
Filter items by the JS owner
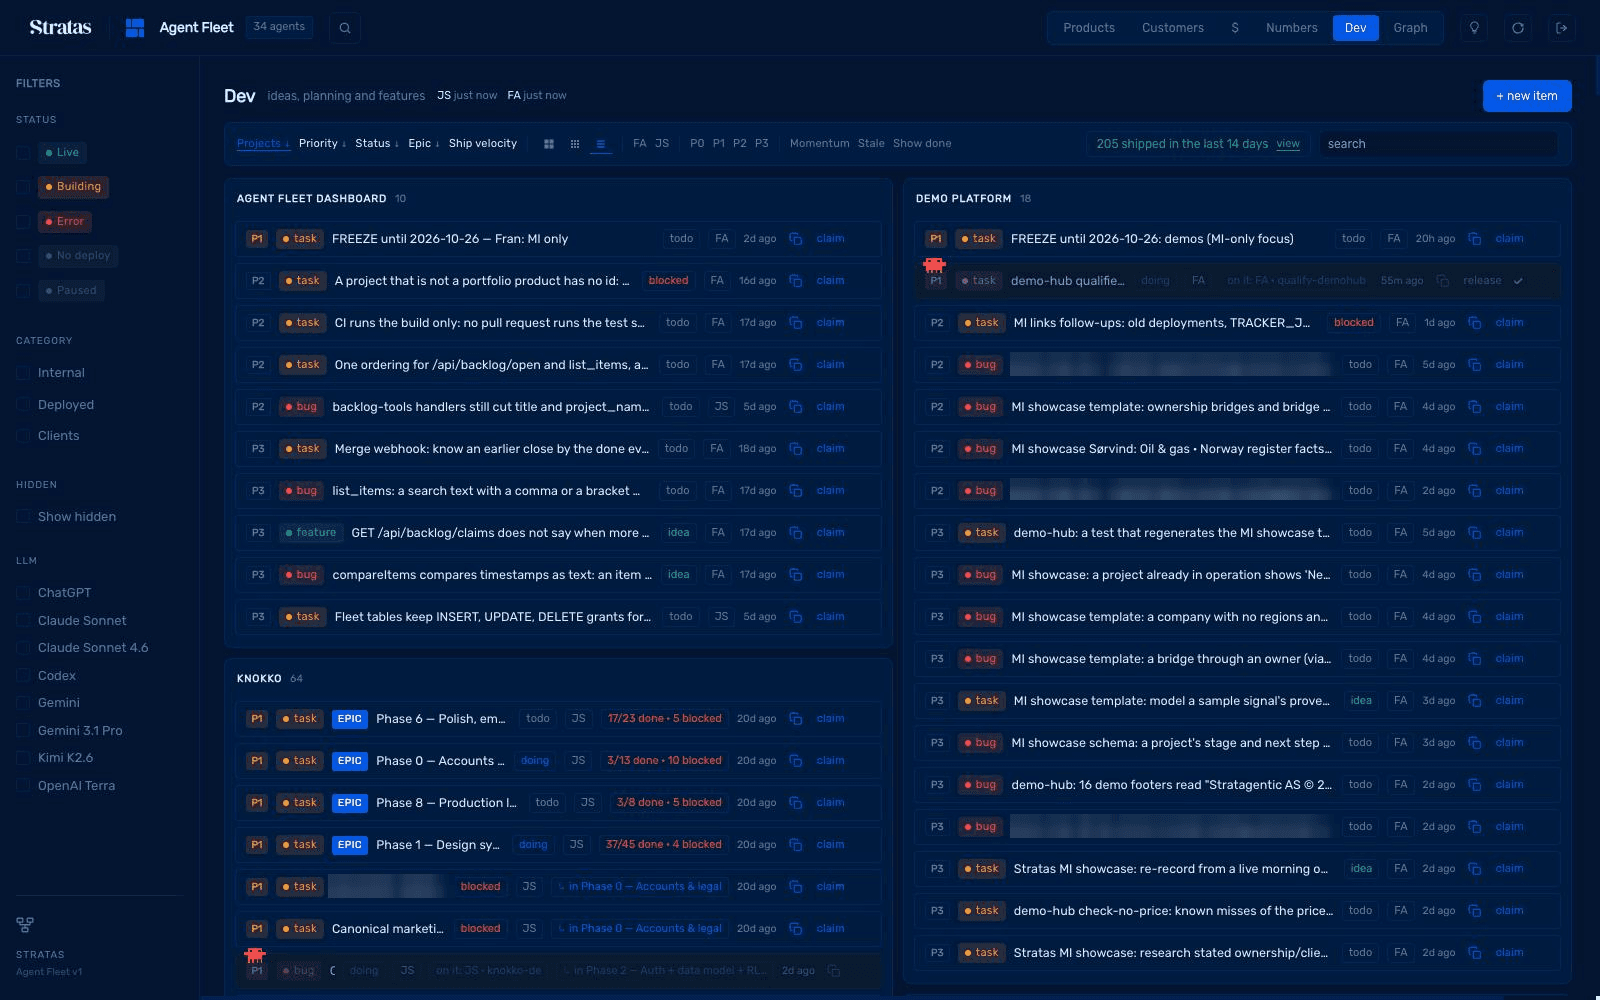[x=662, y=144]
